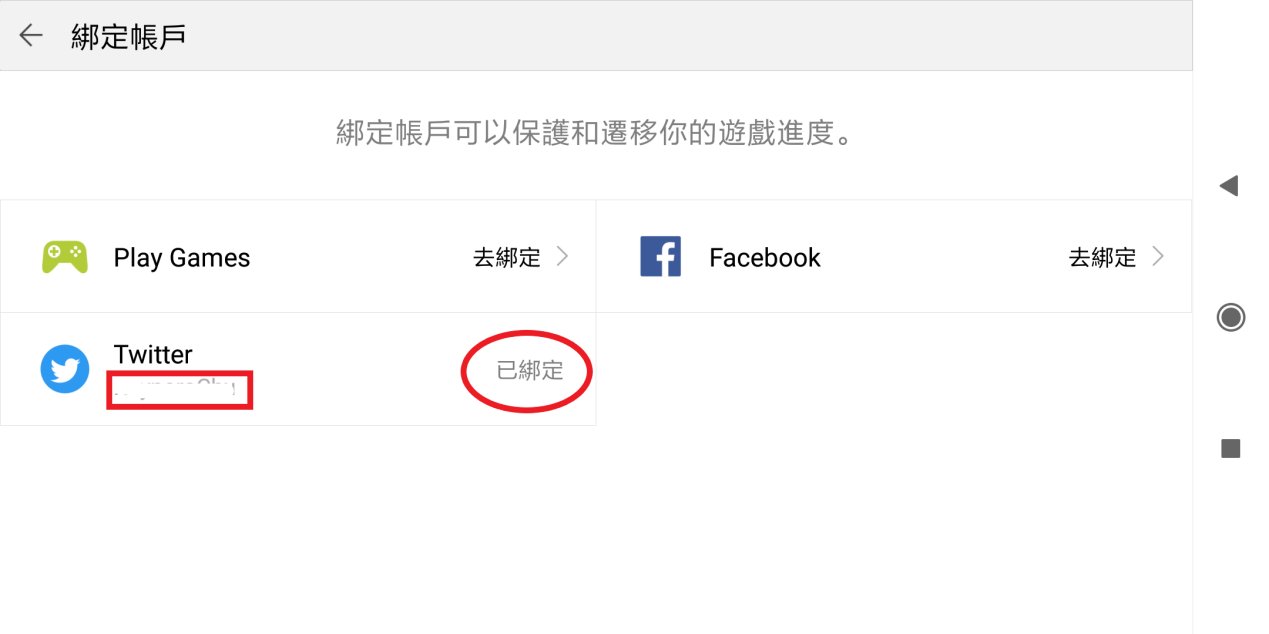Click the redacted Twitter username under Twitter

click(180, 390)
